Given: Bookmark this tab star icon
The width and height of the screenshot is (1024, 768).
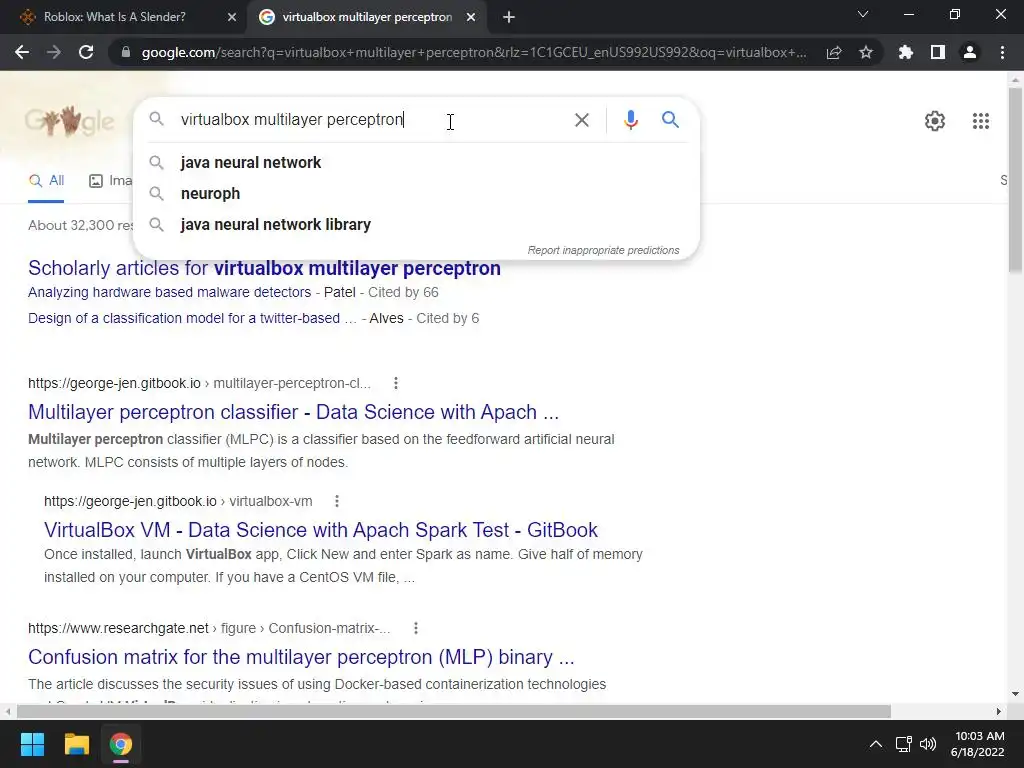Looking at the screenshot, I should click(x=866, y=52).
